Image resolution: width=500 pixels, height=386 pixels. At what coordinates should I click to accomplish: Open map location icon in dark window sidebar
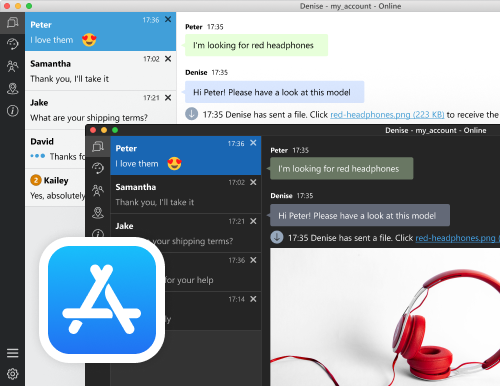pyautogui.click(x=98, y=213)
